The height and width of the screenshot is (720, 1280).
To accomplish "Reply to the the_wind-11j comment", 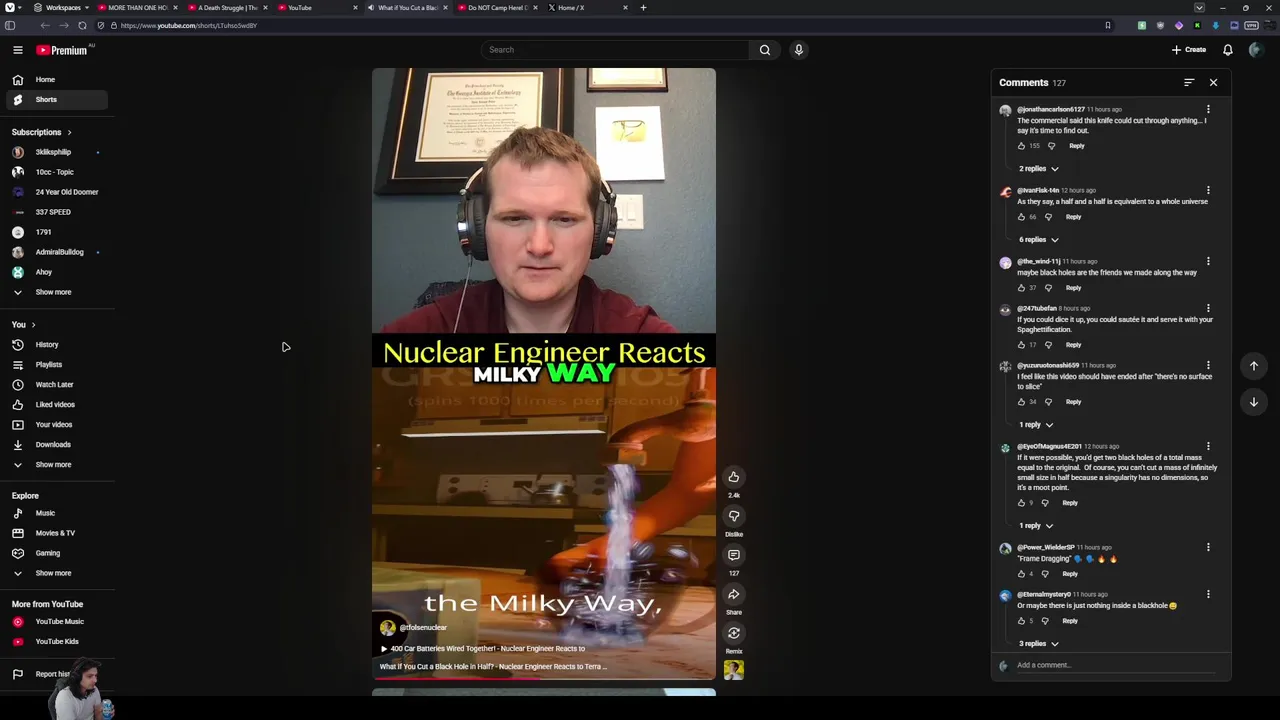I will [x=1073, y=288].
